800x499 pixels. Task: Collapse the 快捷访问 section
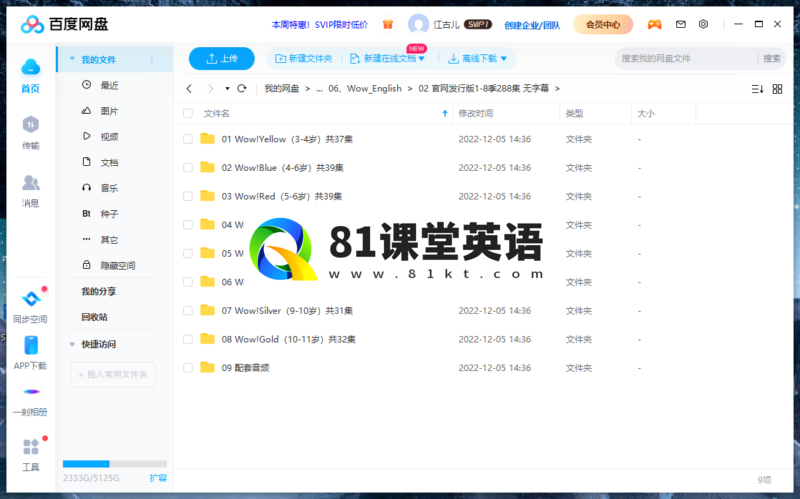(72, 344)
